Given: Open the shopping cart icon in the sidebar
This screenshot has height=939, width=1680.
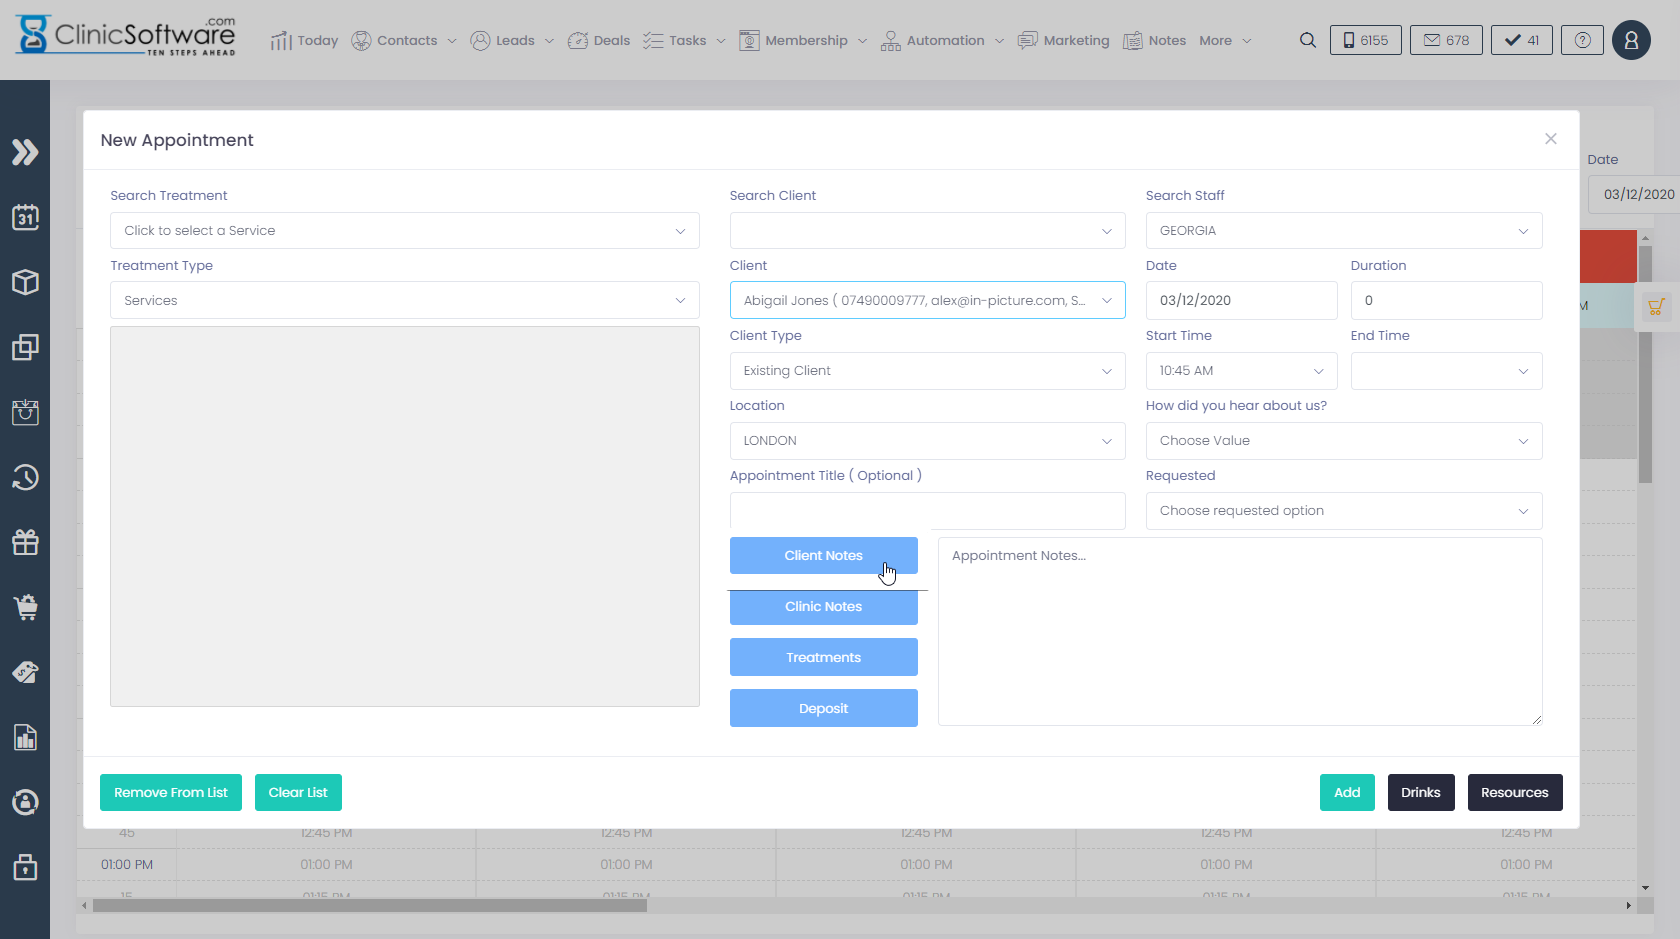Looking at the screenshot, I should [x=25, y=607].
